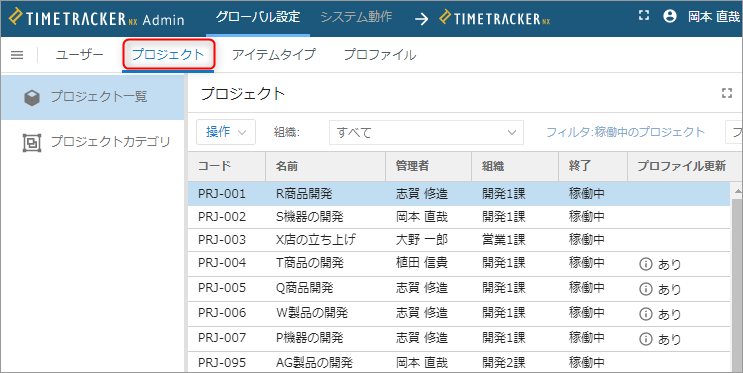743x373 pixels.
Task: Click manager 岡本 直哉 in PRJ-002 row
Action: coord(422,217)
